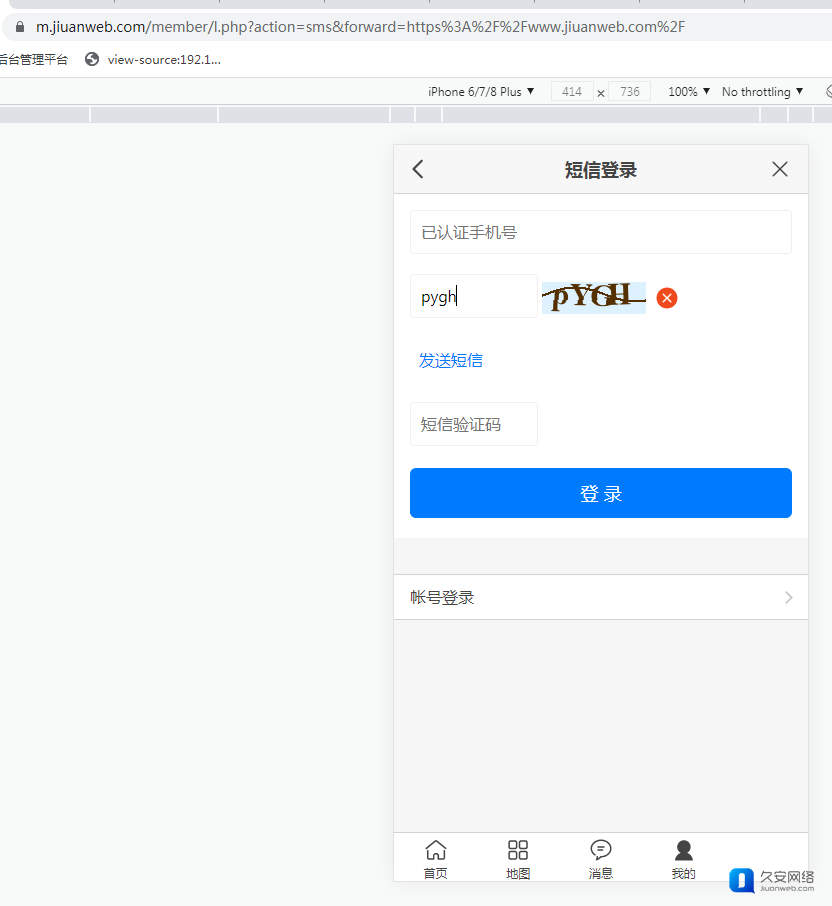Click the globe icon of the view-source bookmark

[x=92, y=60]
